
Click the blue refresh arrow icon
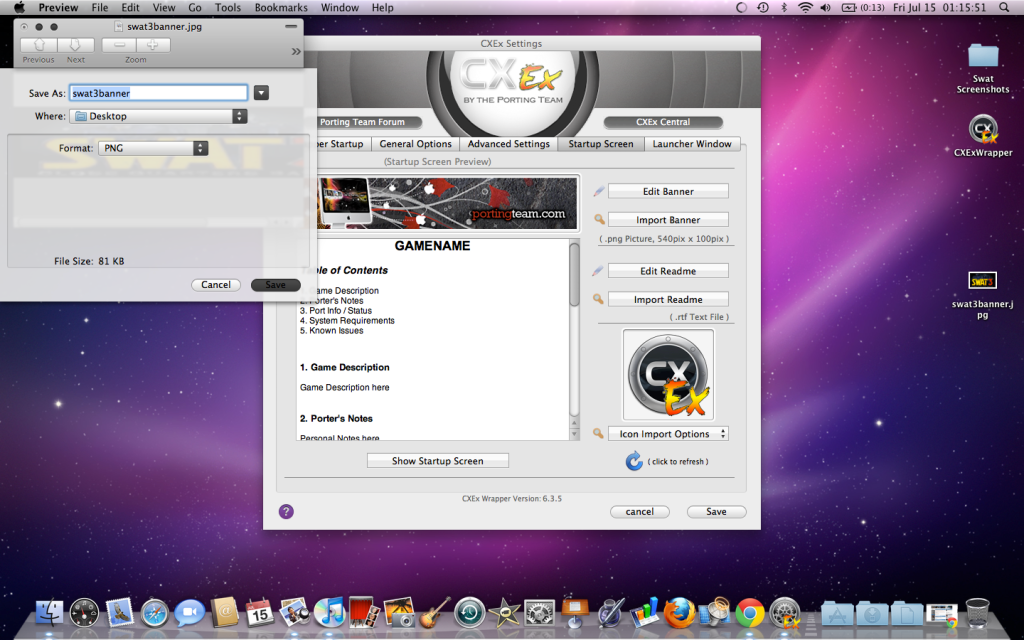pos(633,461)
